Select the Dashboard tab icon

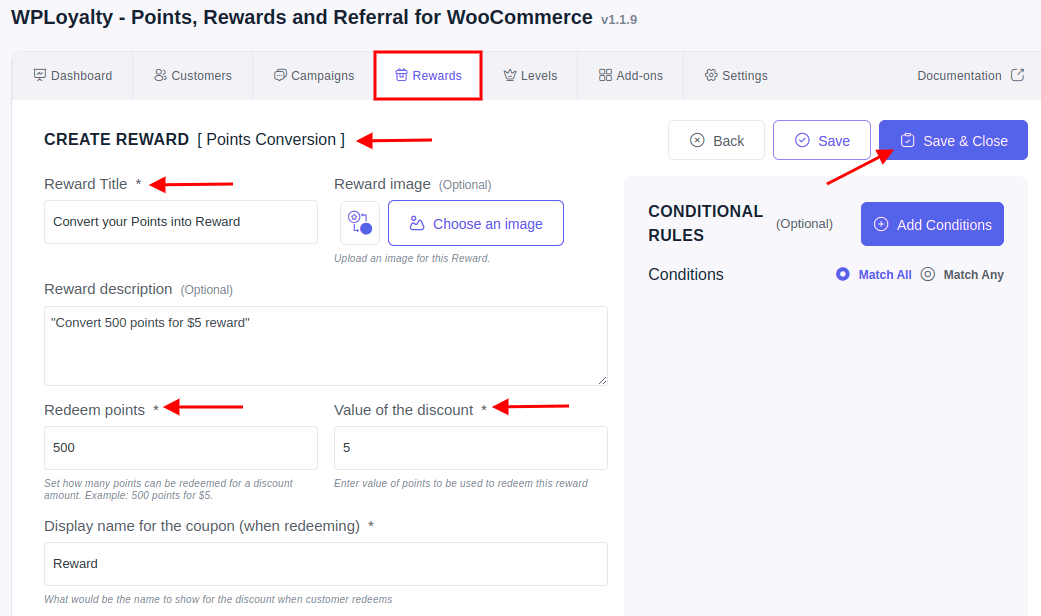tap(41, 75)
